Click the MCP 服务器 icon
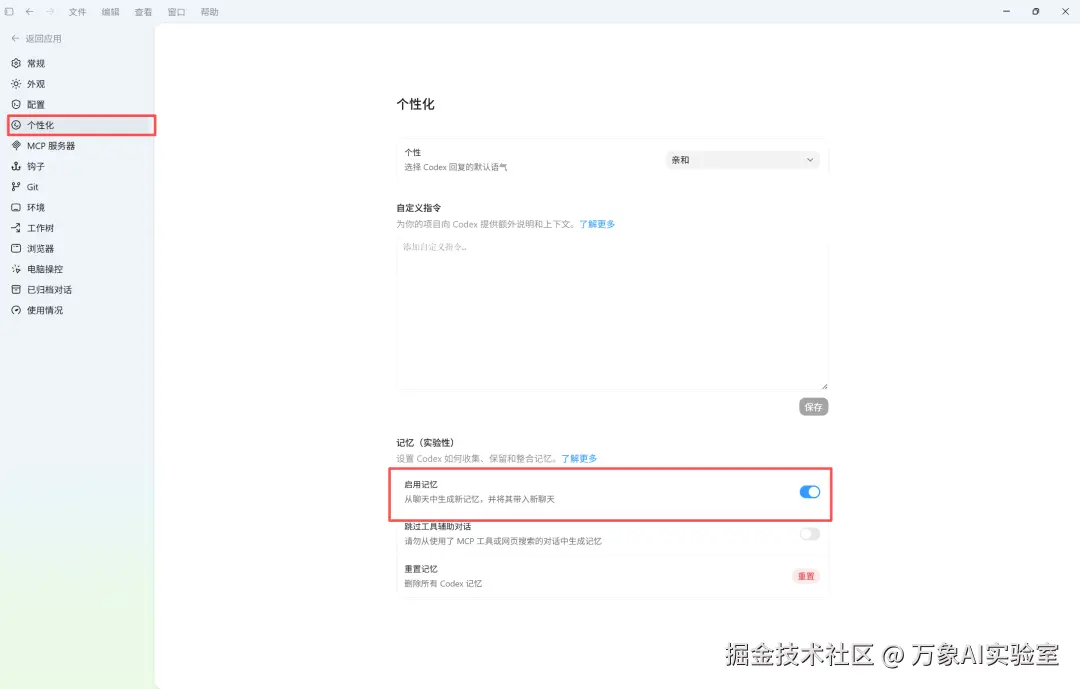Viewport: 1080px width, 689px height. [x=16, y=145]
